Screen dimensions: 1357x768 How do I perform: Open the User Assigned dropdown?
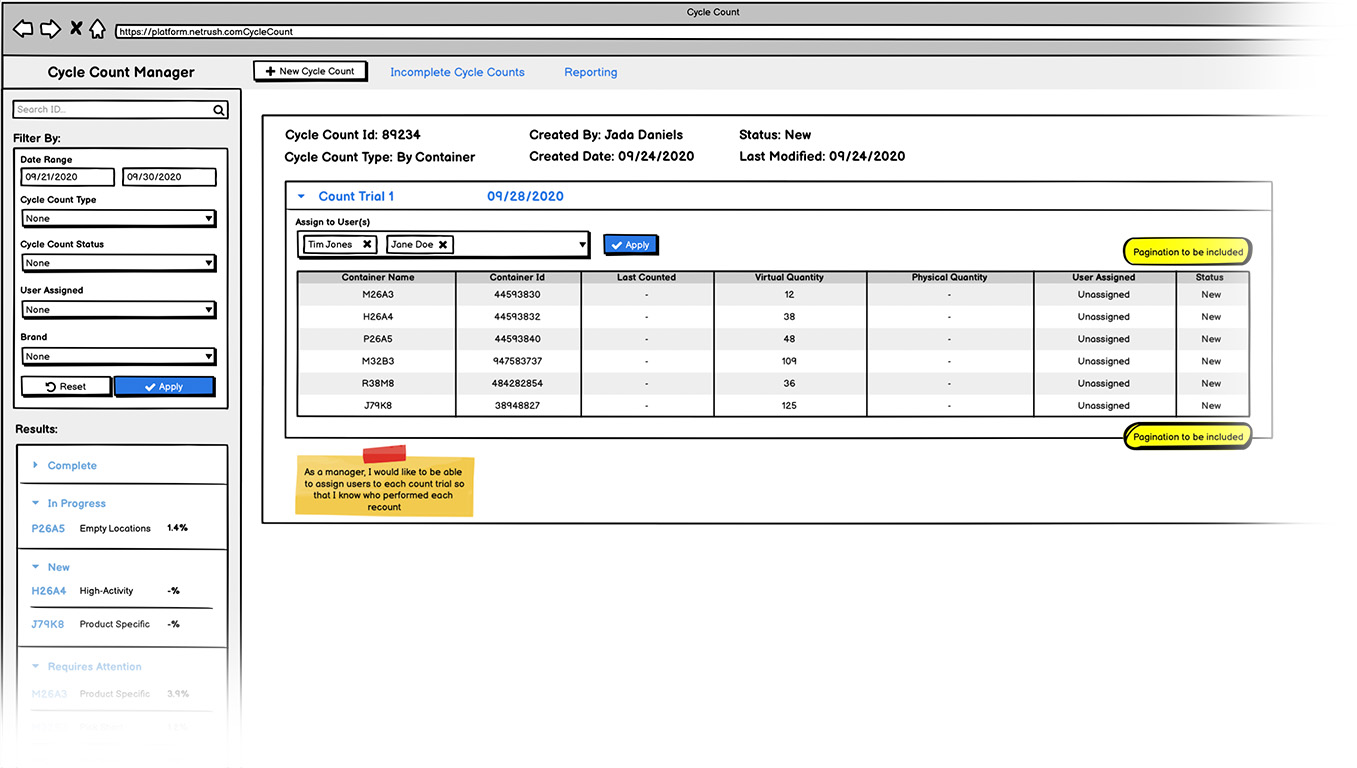tap(209, 309)
